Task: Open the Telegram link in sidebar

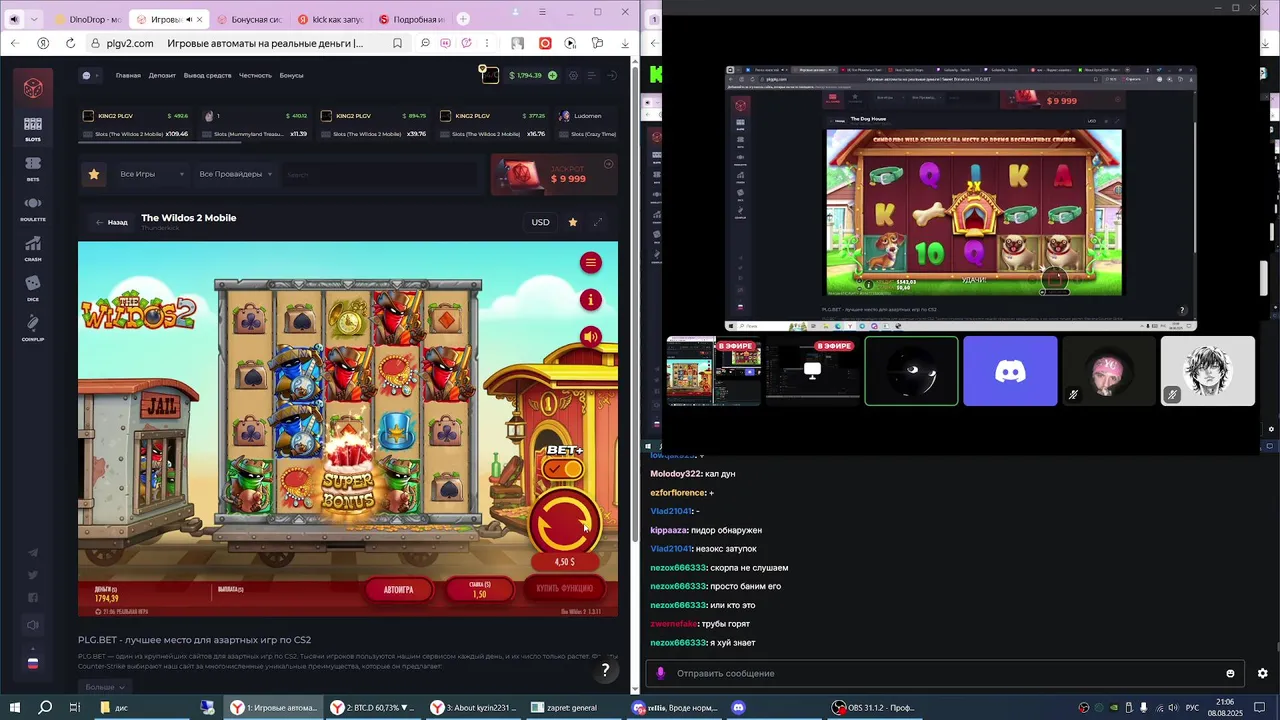Action: point(33,552)
